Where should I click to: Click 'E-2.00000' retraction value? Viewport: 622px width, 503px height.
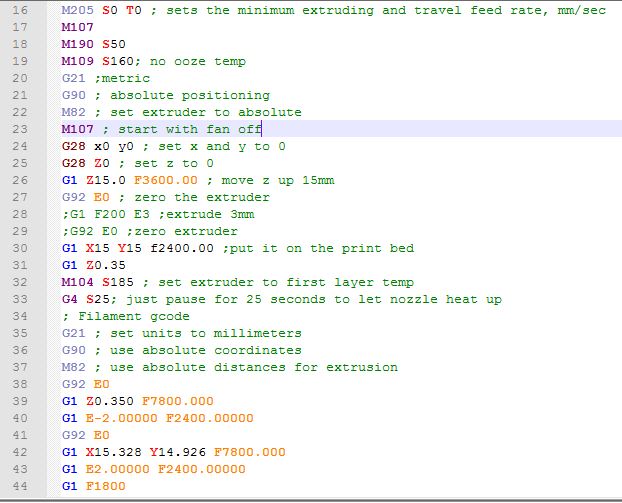(122, 418)
